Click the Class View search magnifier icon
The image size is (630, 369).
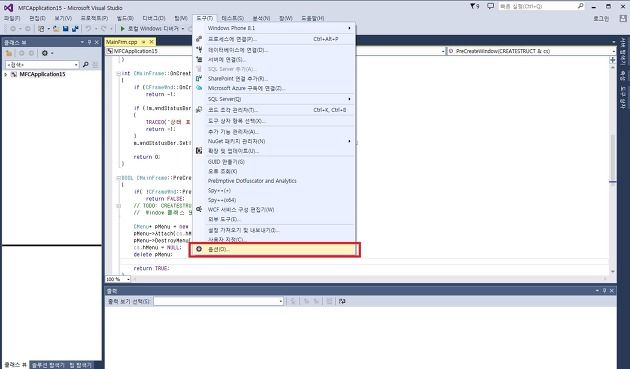[x=85, y=65]
